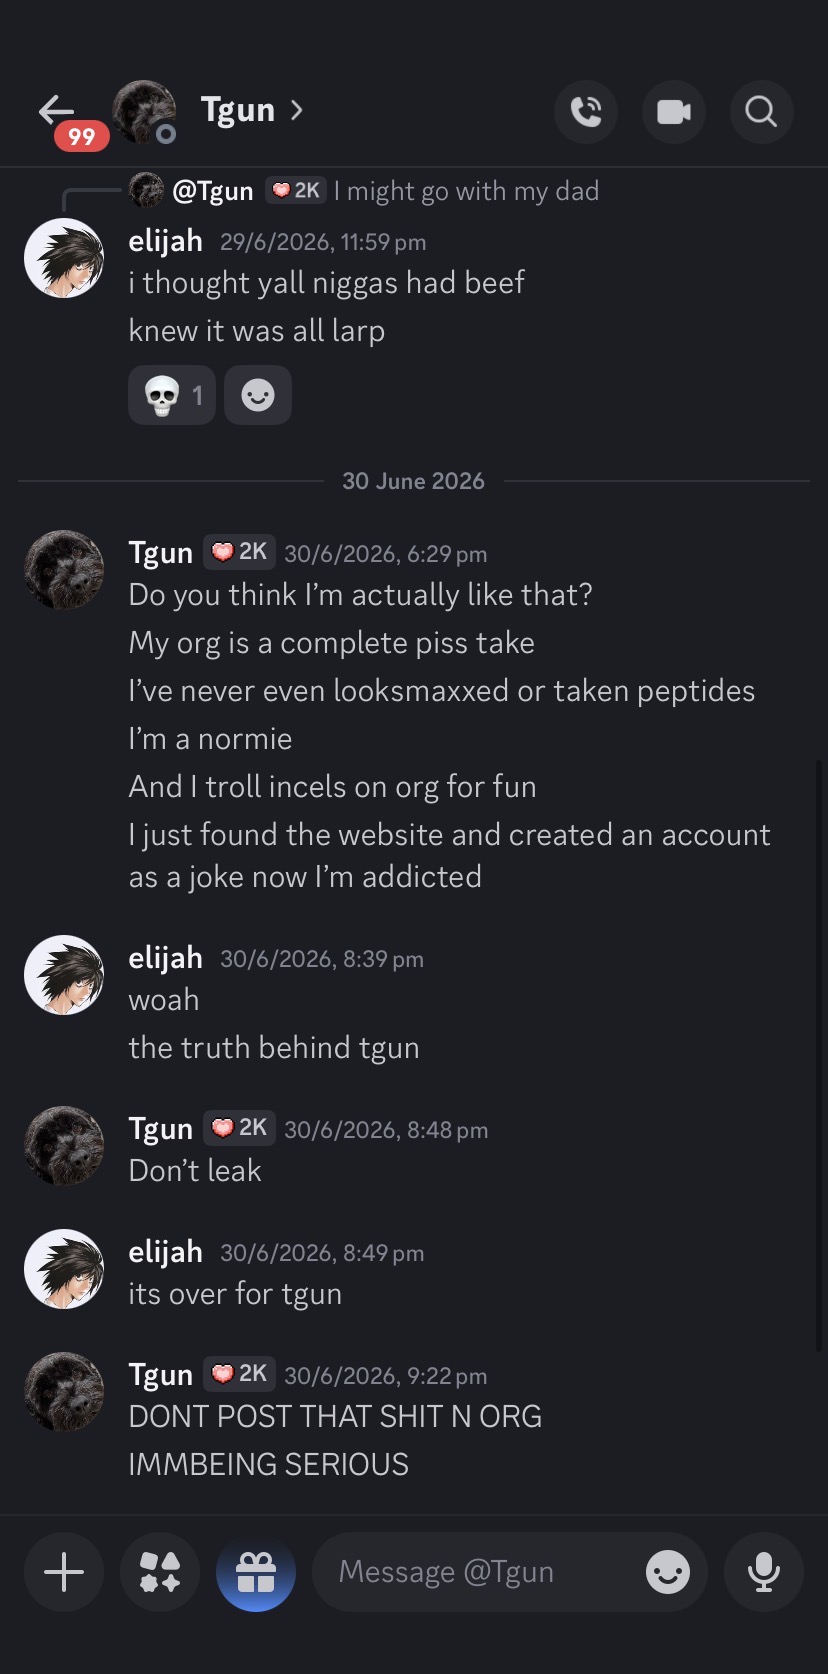The image size is (828, 1674).
Task: Jump to replied message "I might go with my dad"
Action: tap(466, 191)
